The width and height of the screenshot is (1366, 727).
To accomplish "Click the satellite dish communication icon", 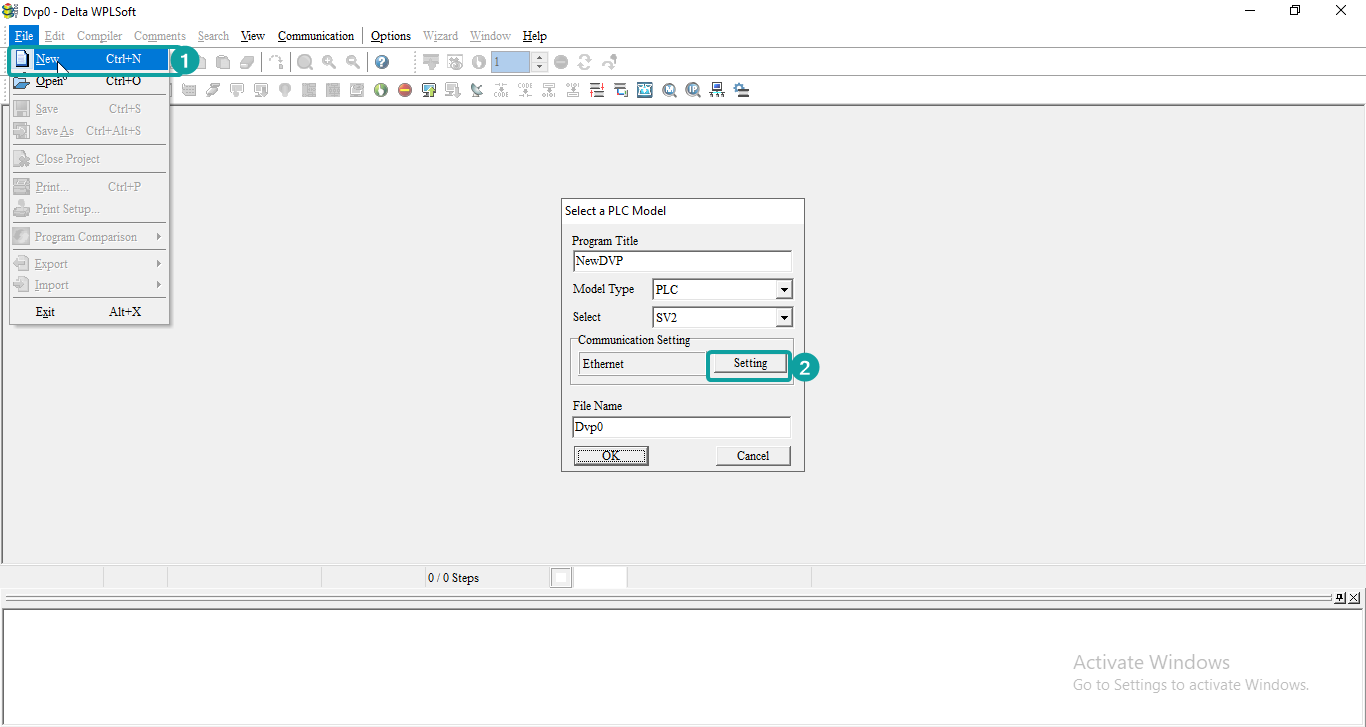I will pyautogui.click(x=477, y=90).
